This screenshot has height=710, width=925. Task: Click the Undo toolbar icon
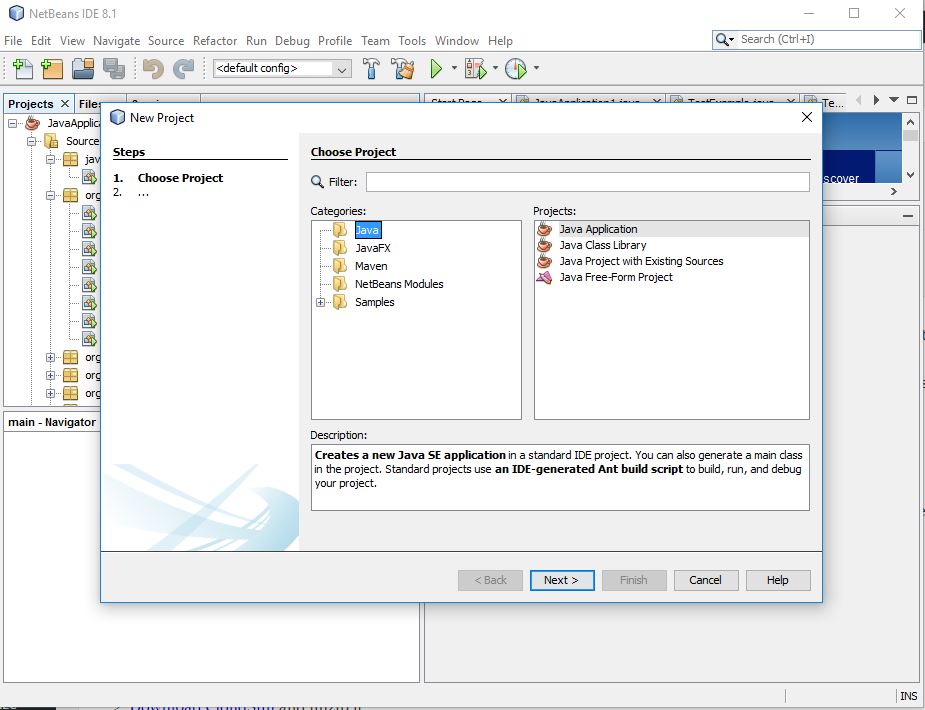point(153,68)
